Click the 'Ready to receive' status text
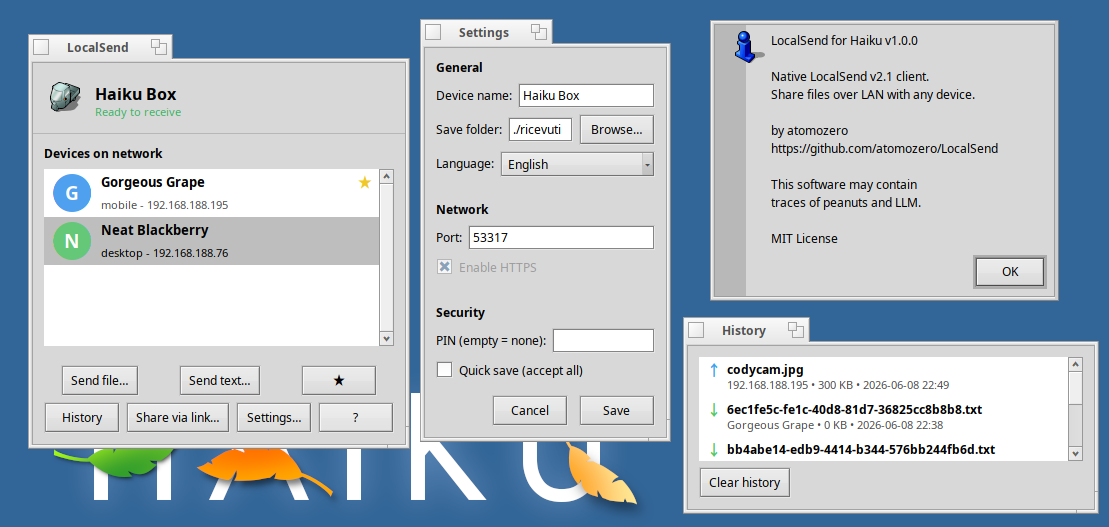The height and width of the screenshot is (527, 1109). [x=138, y=112]
